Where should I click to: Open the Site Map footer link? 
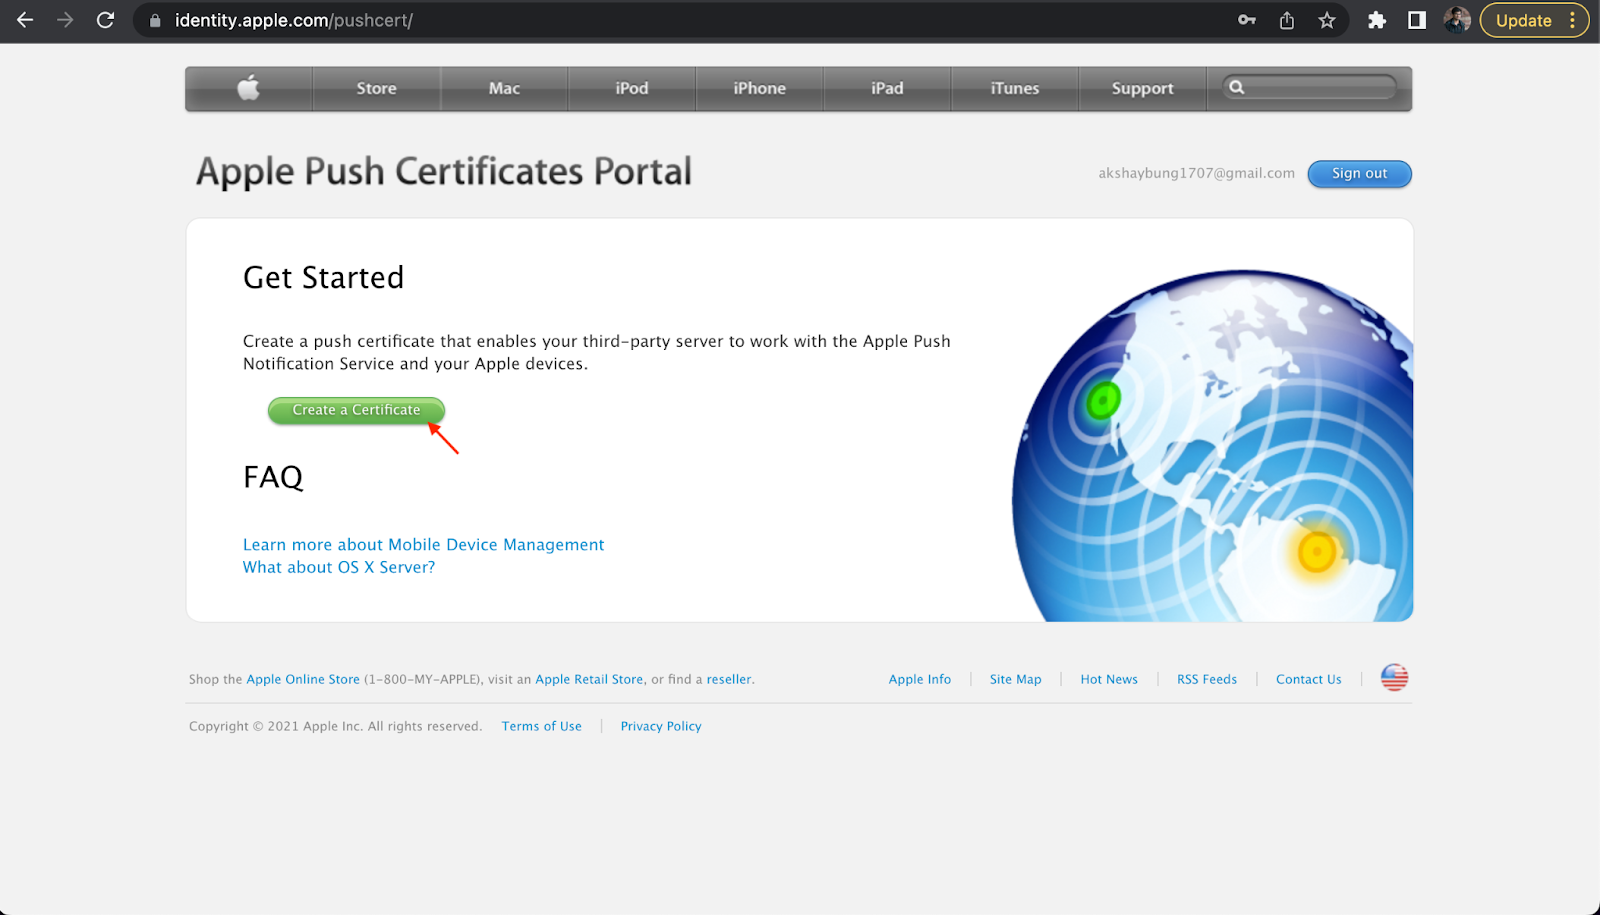[1015, 679]
